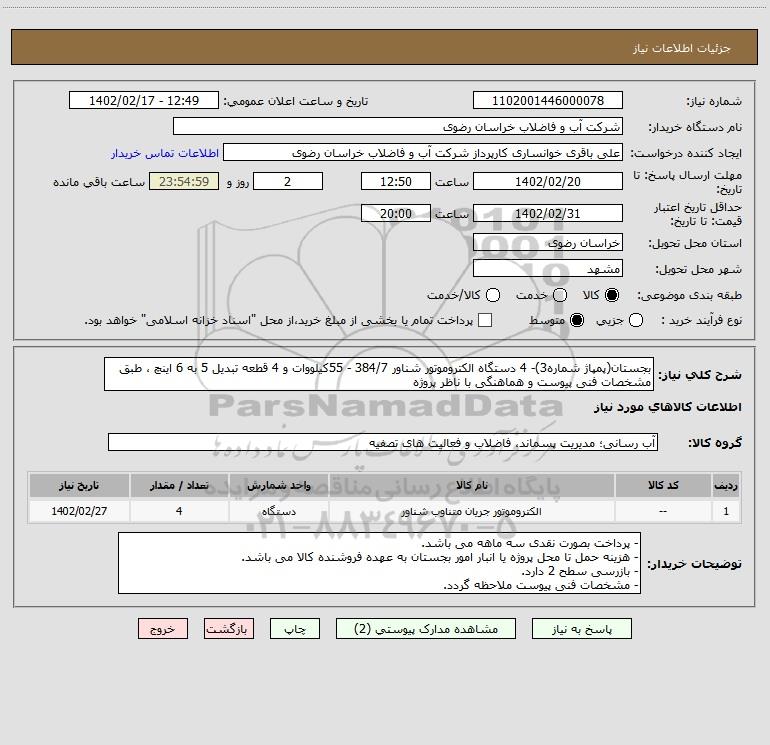Click the price validity date 1402/02/31
The height and width of the screenshot is (745, 770).
pos(548,213)
